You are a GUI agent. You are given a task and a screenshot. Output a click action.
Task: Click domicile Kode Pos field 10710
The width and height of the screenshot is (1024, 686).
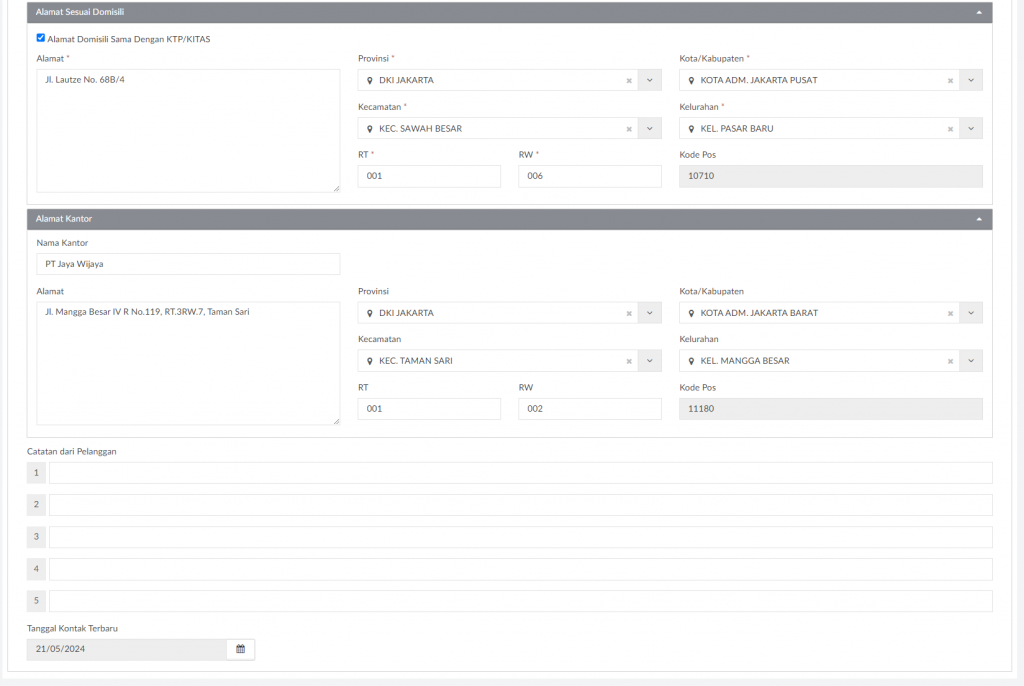pyautogui.click(x=831, y=176)
